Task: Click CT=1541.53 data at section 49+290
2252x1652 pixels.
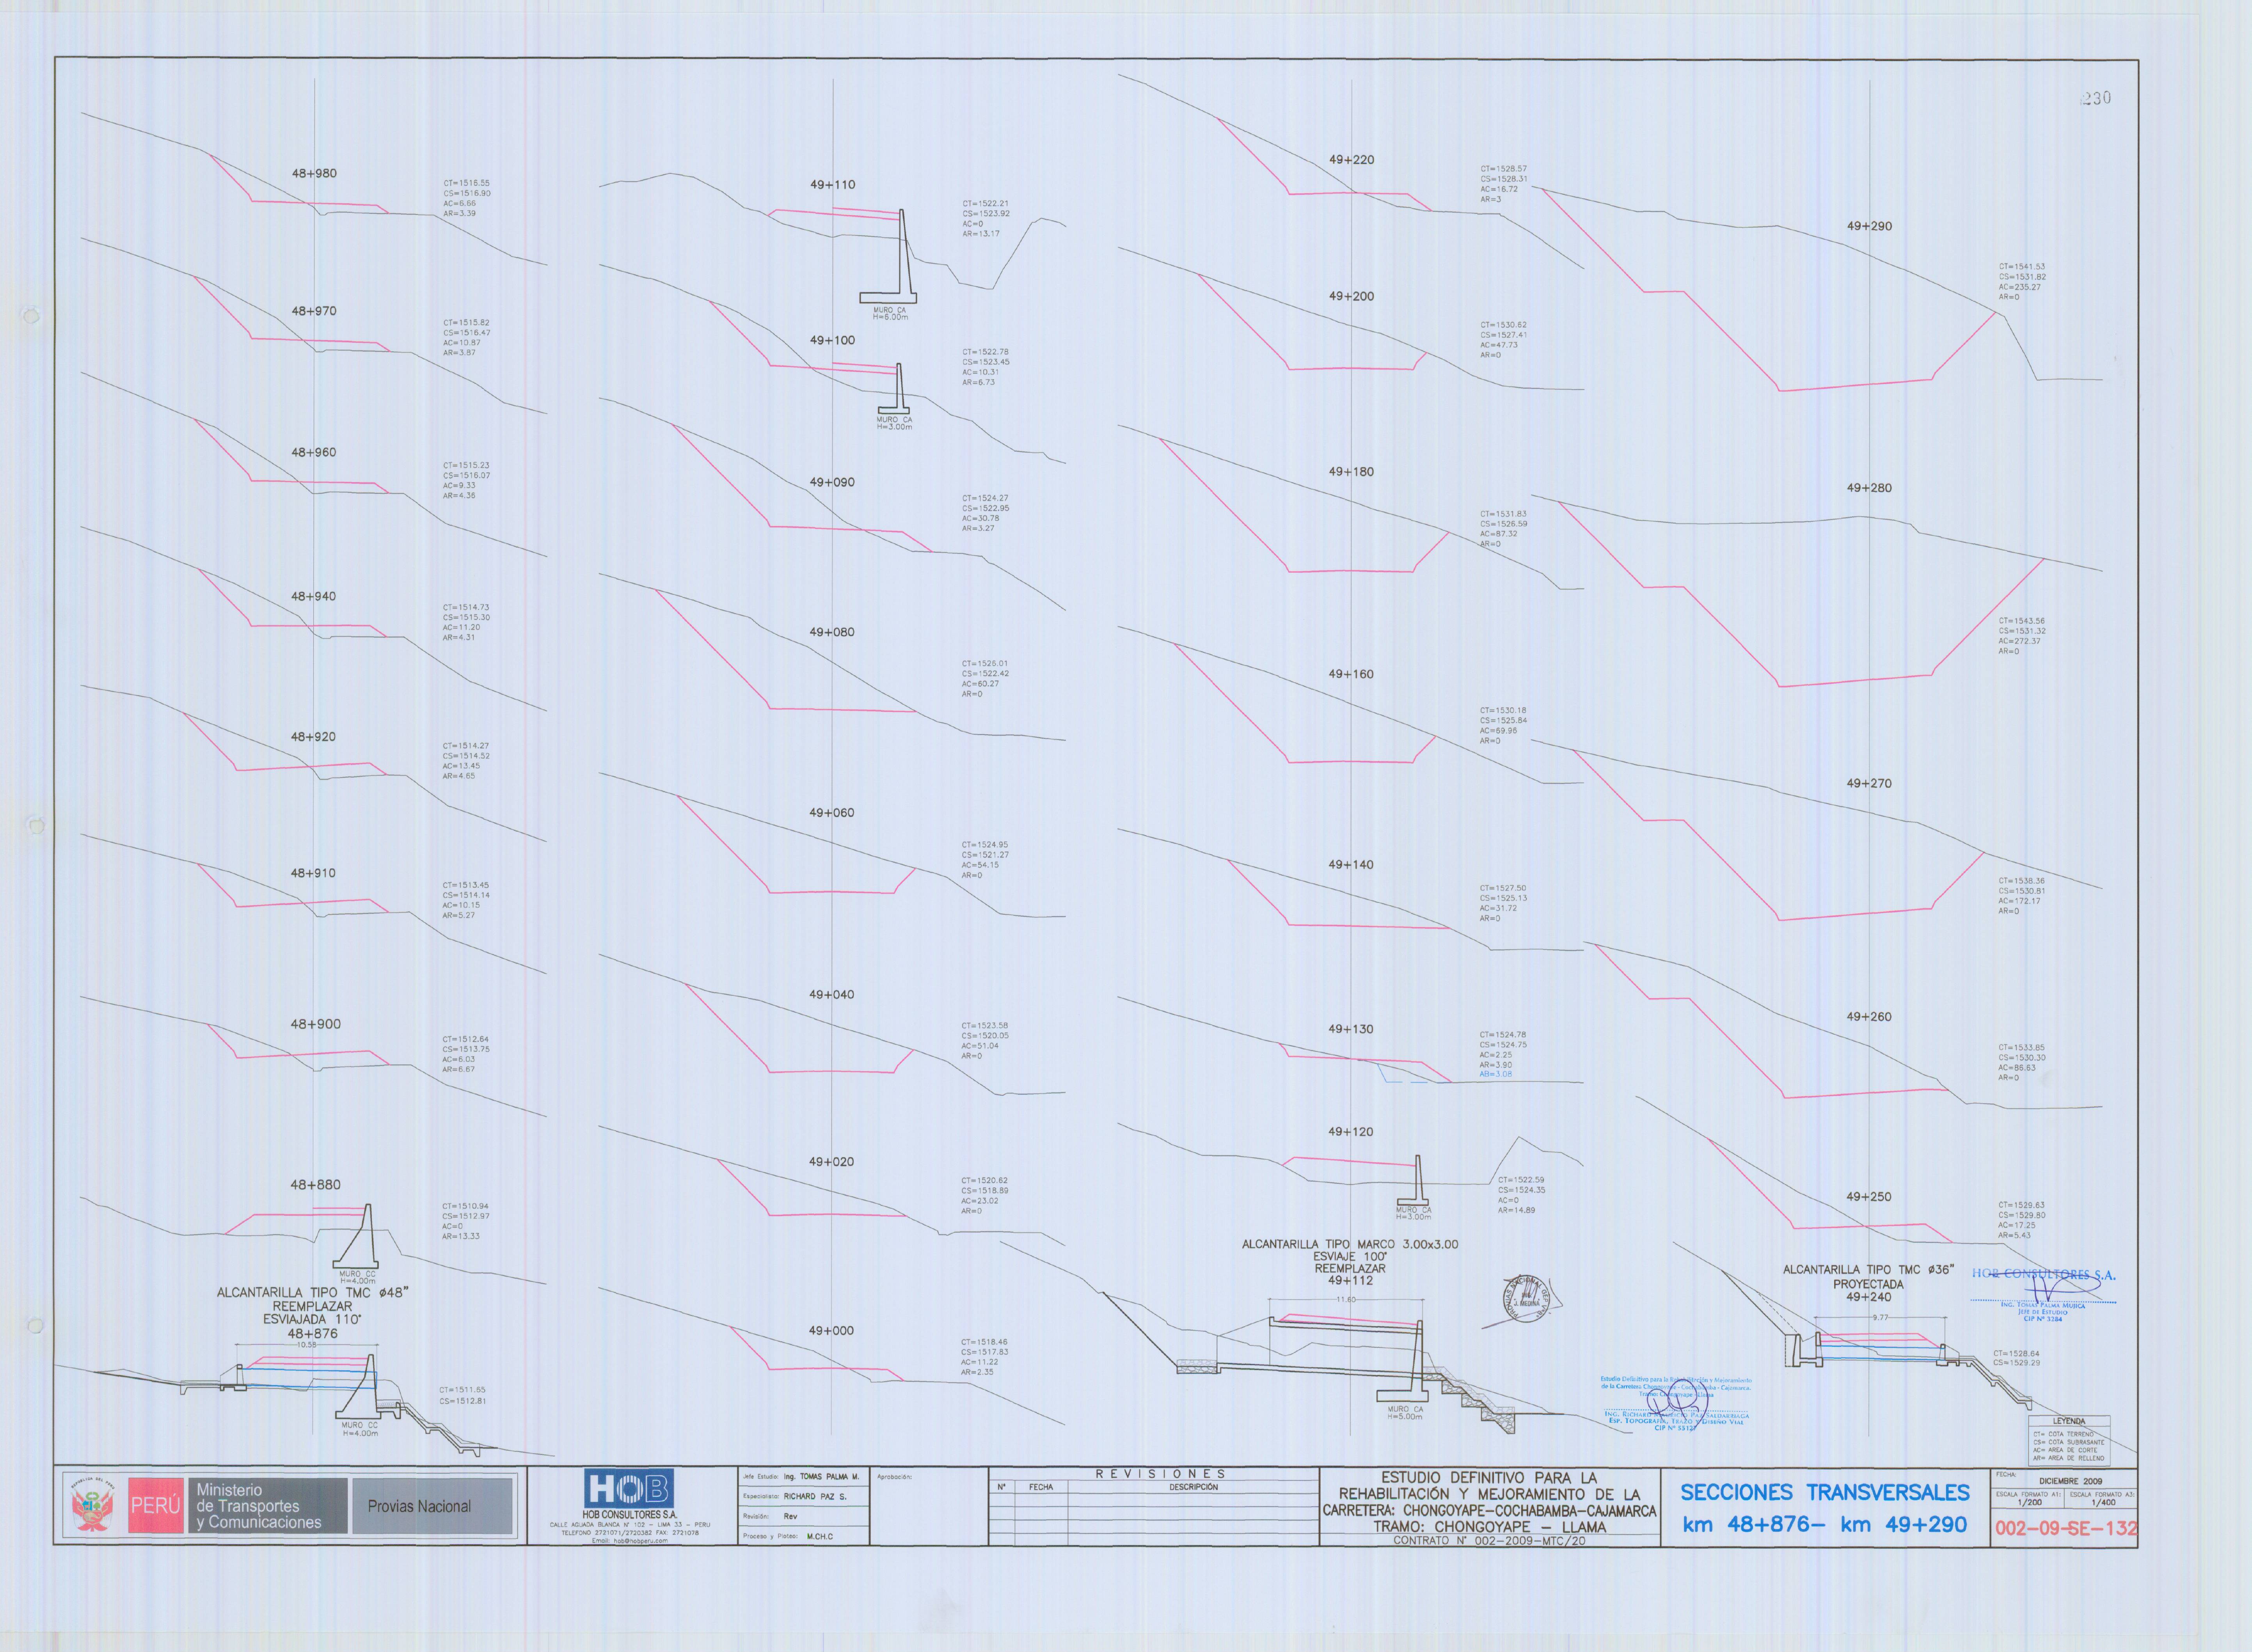Action: tap(2022, 267)
